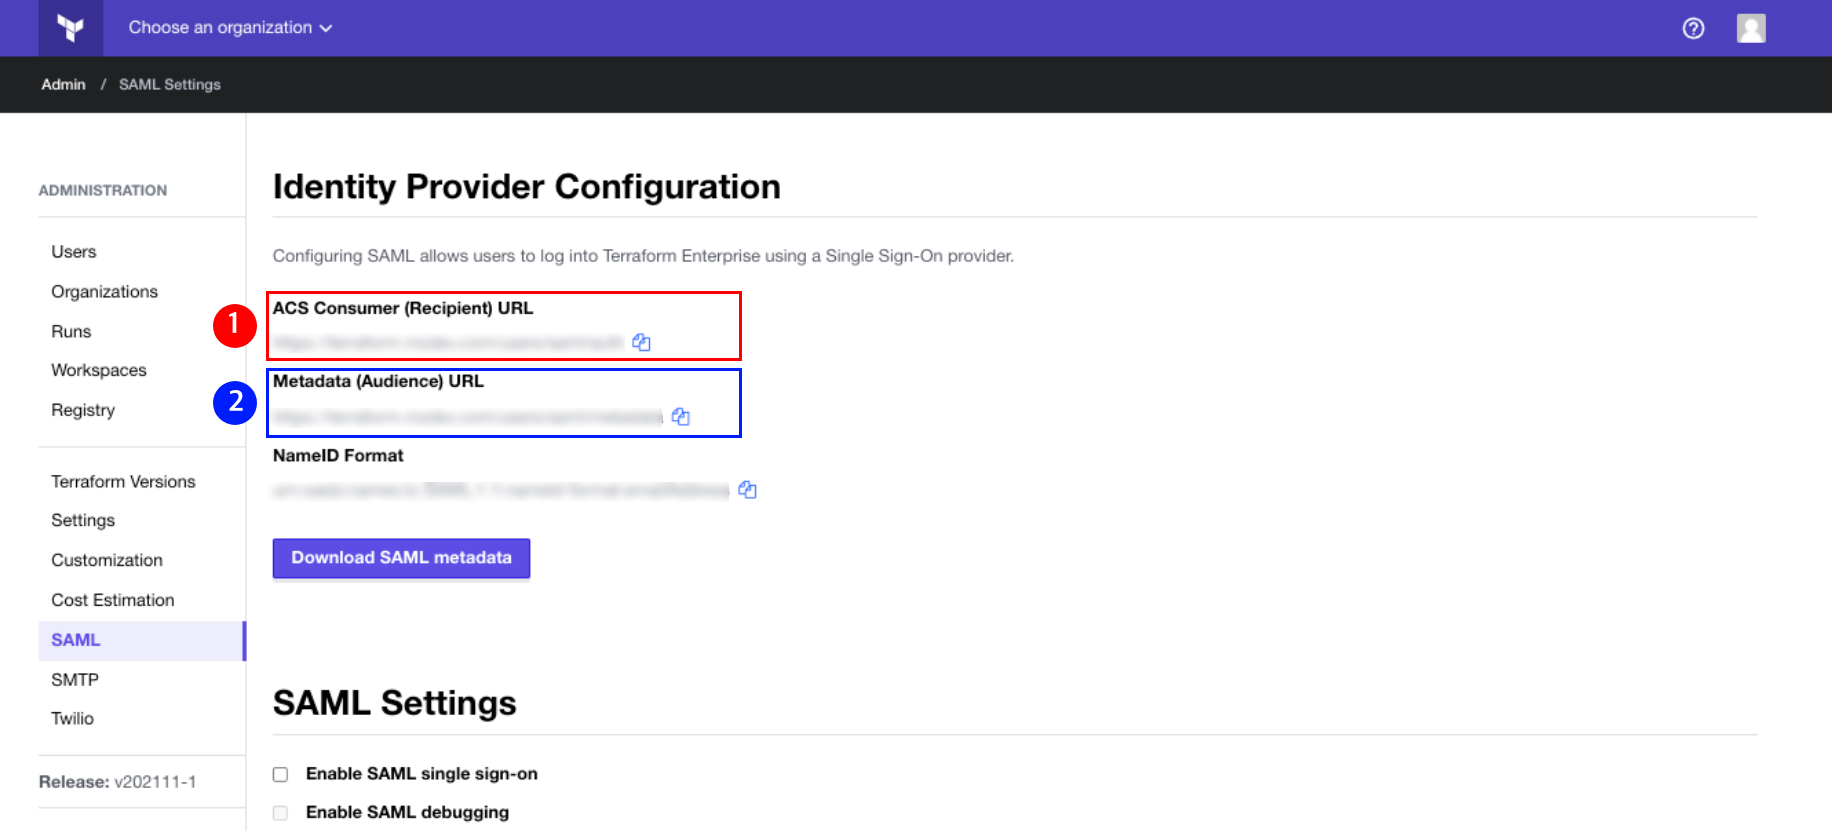
Task: Open the help question mark icon
Action: coord(1693,28)
